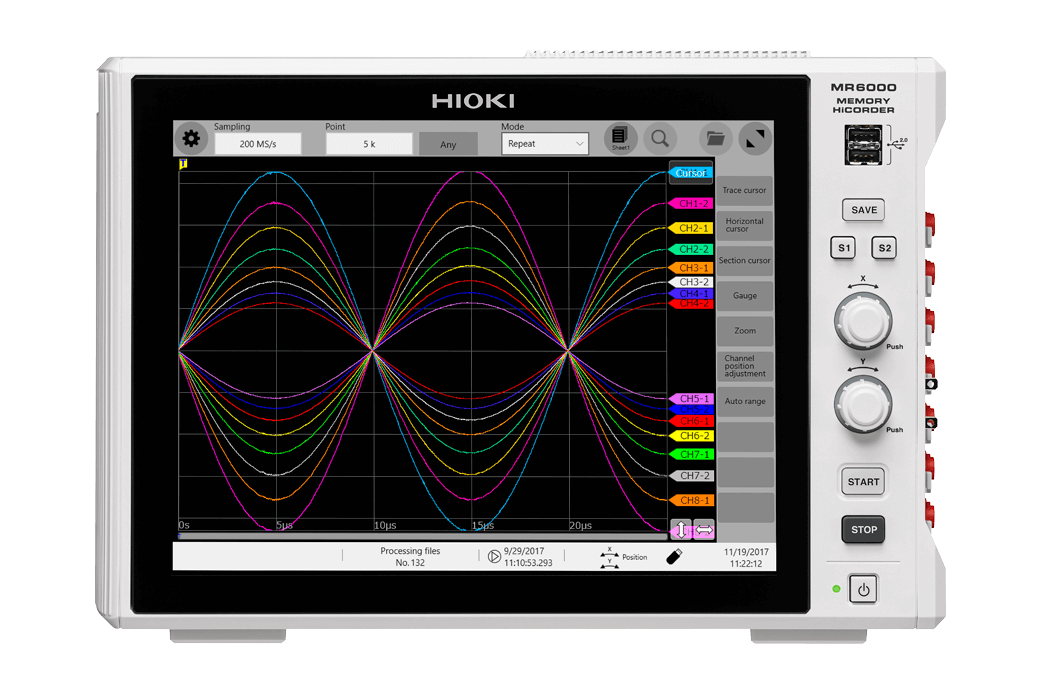Tap the Any button
The image size is (1040, 694).
pyautogui.click(x=448, y=144)
